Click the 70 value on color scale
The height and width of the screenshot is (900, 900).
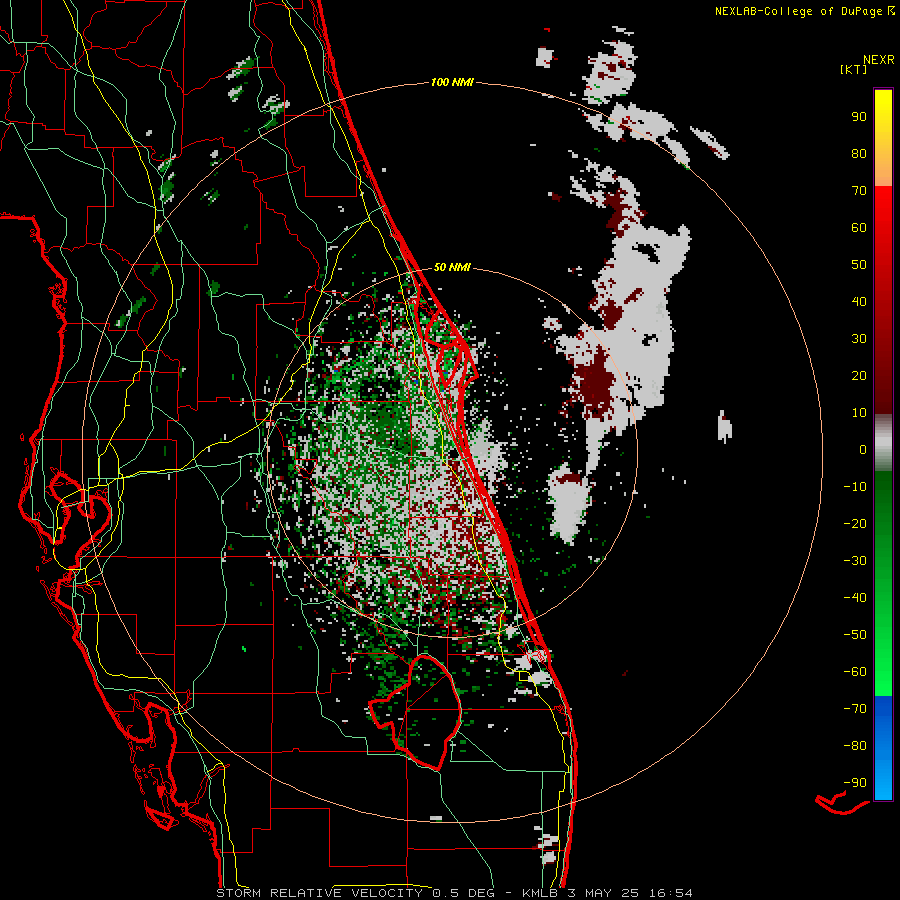[x=859, y=191]
